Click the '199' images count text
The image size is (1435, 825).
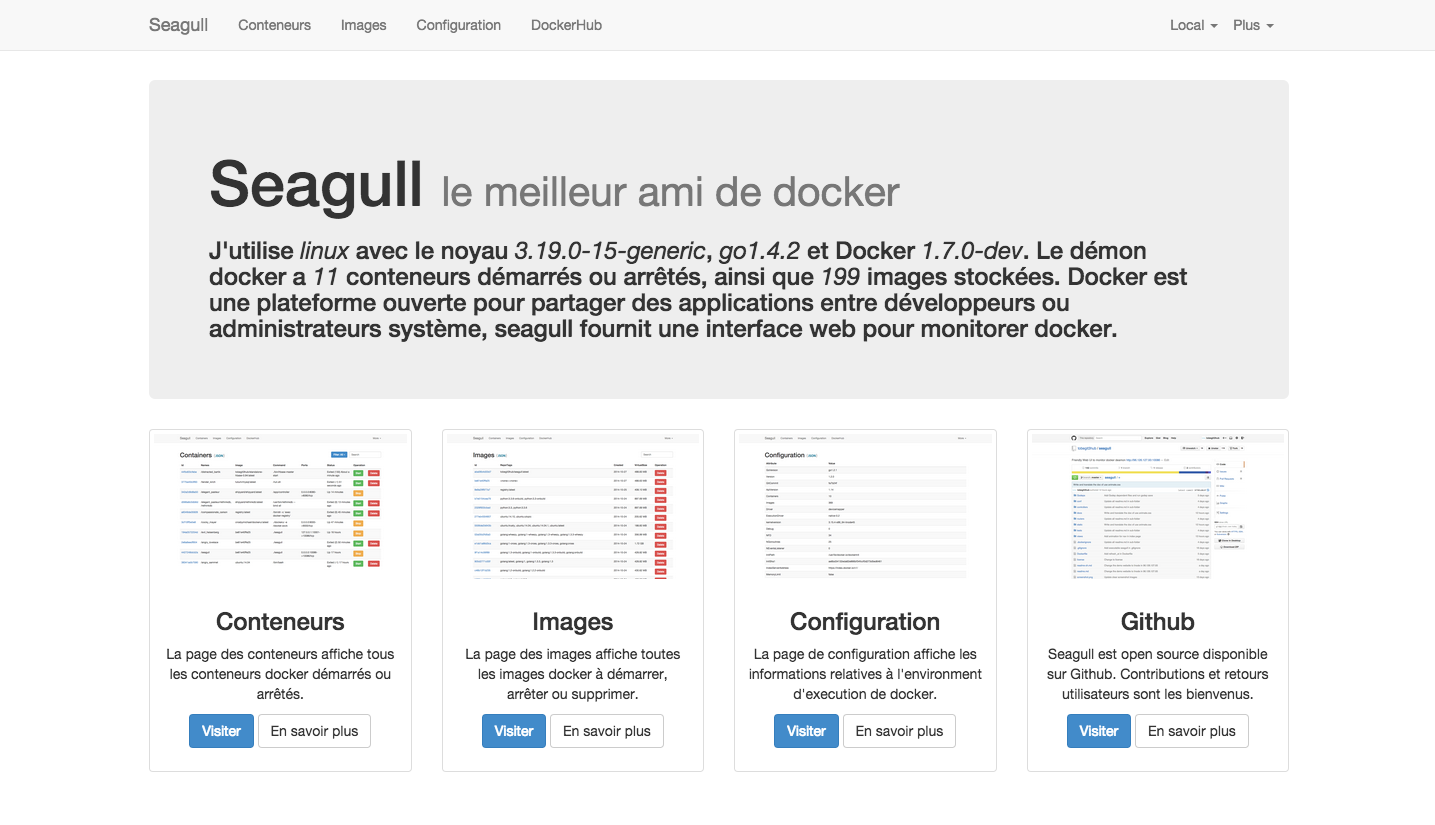(841, 276)
